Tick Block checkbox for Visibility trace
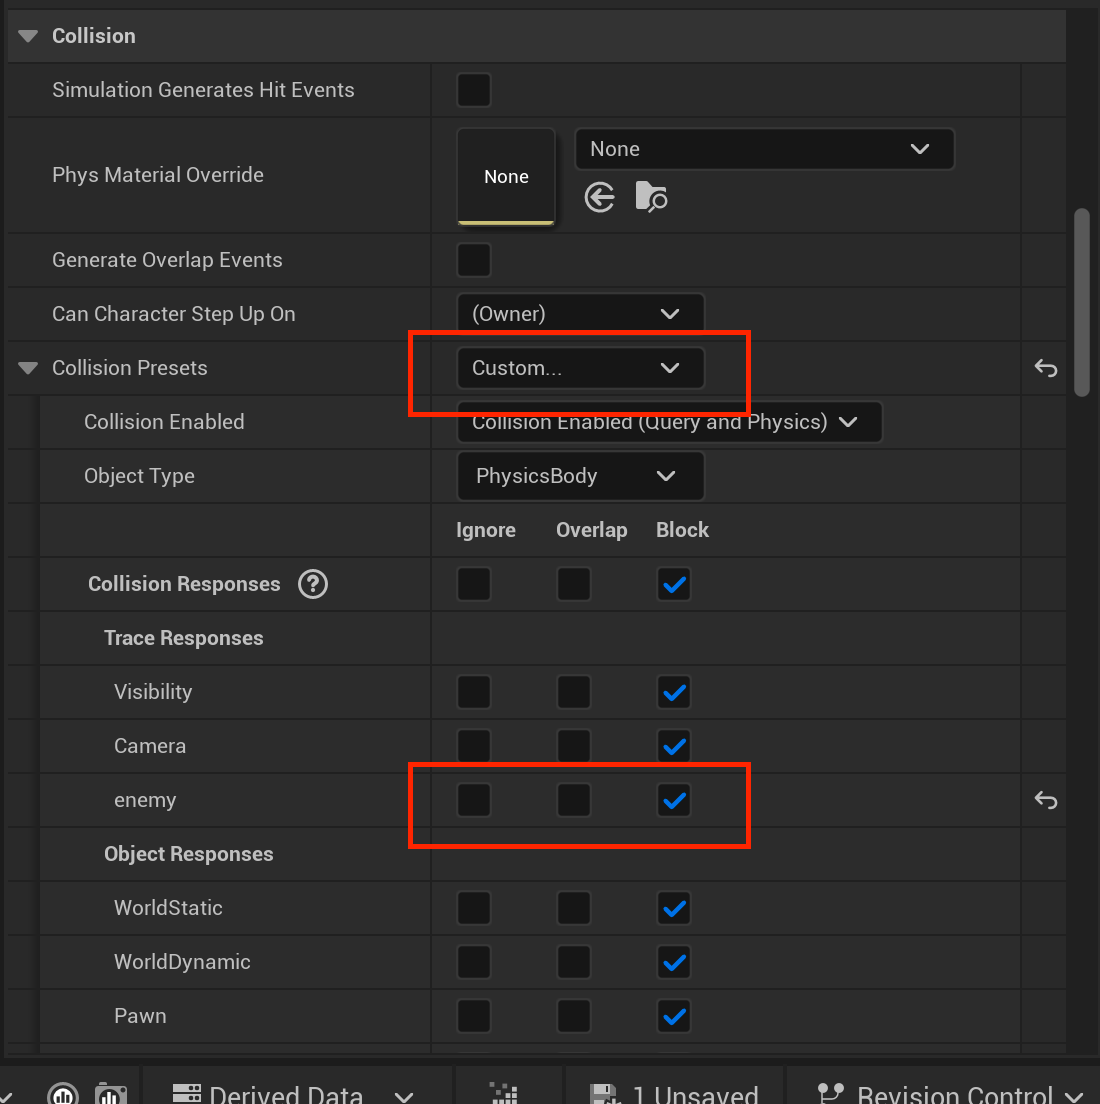Viewport: 1100px width, 1104px height. pos(674,692)
